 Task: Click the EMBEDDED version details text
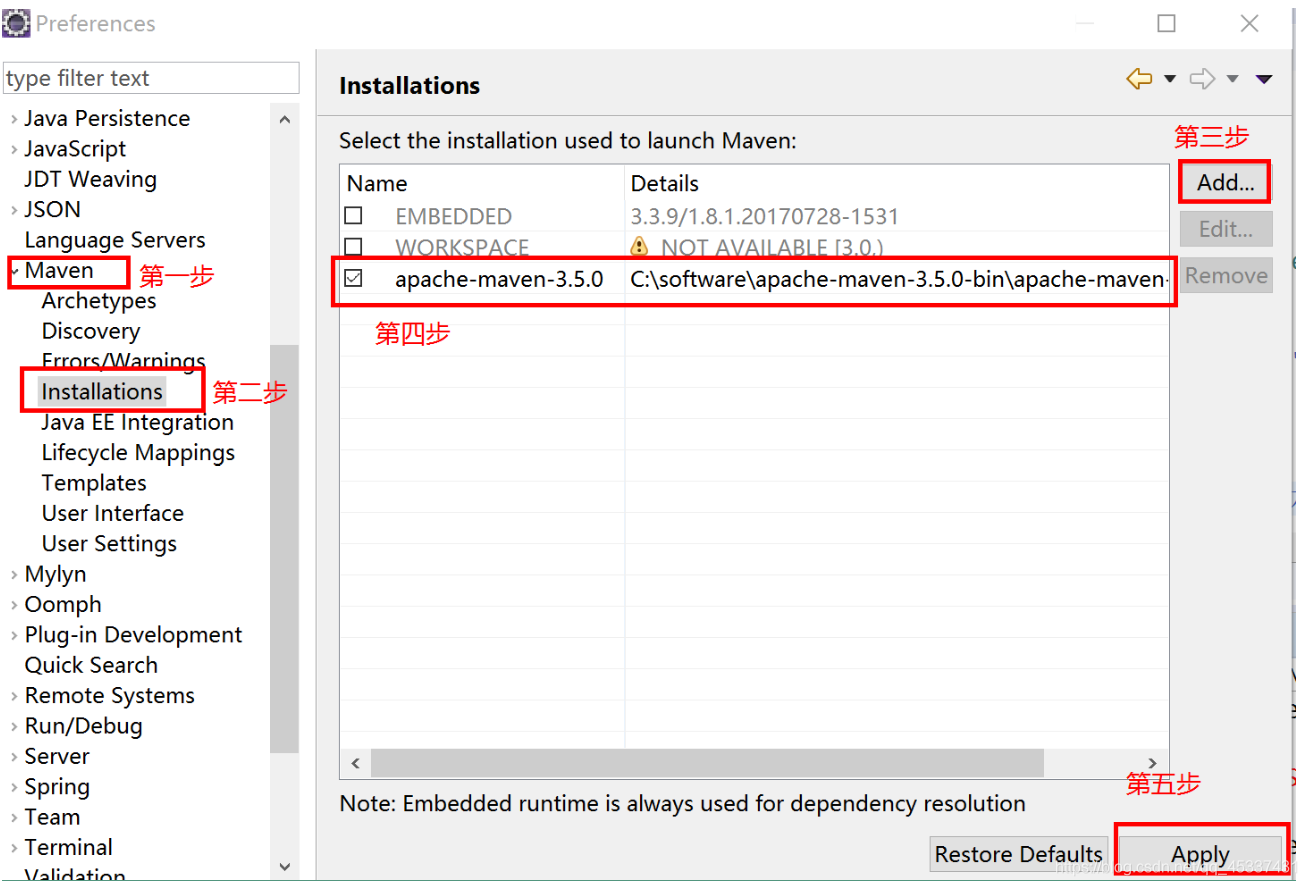[765, 216]
